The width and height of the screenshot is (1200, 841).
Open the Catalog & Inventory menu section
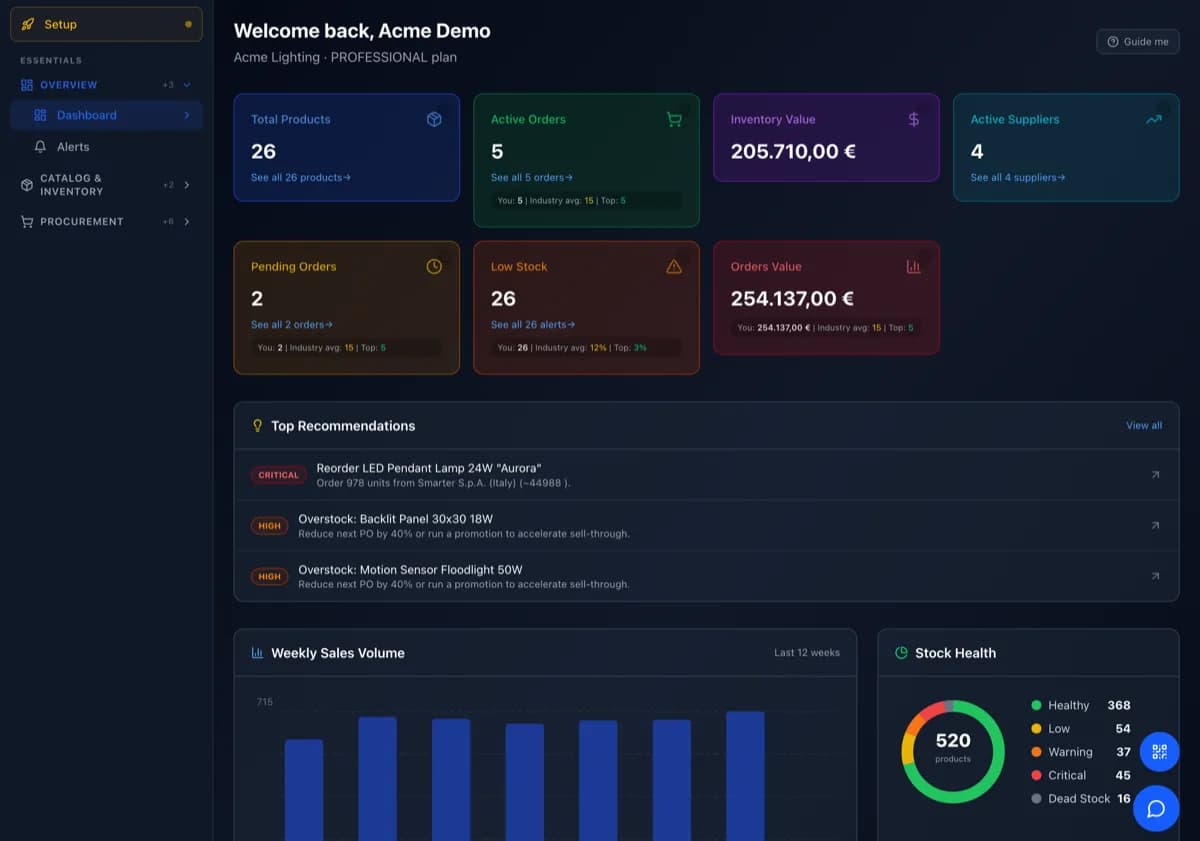pos(106,185)
